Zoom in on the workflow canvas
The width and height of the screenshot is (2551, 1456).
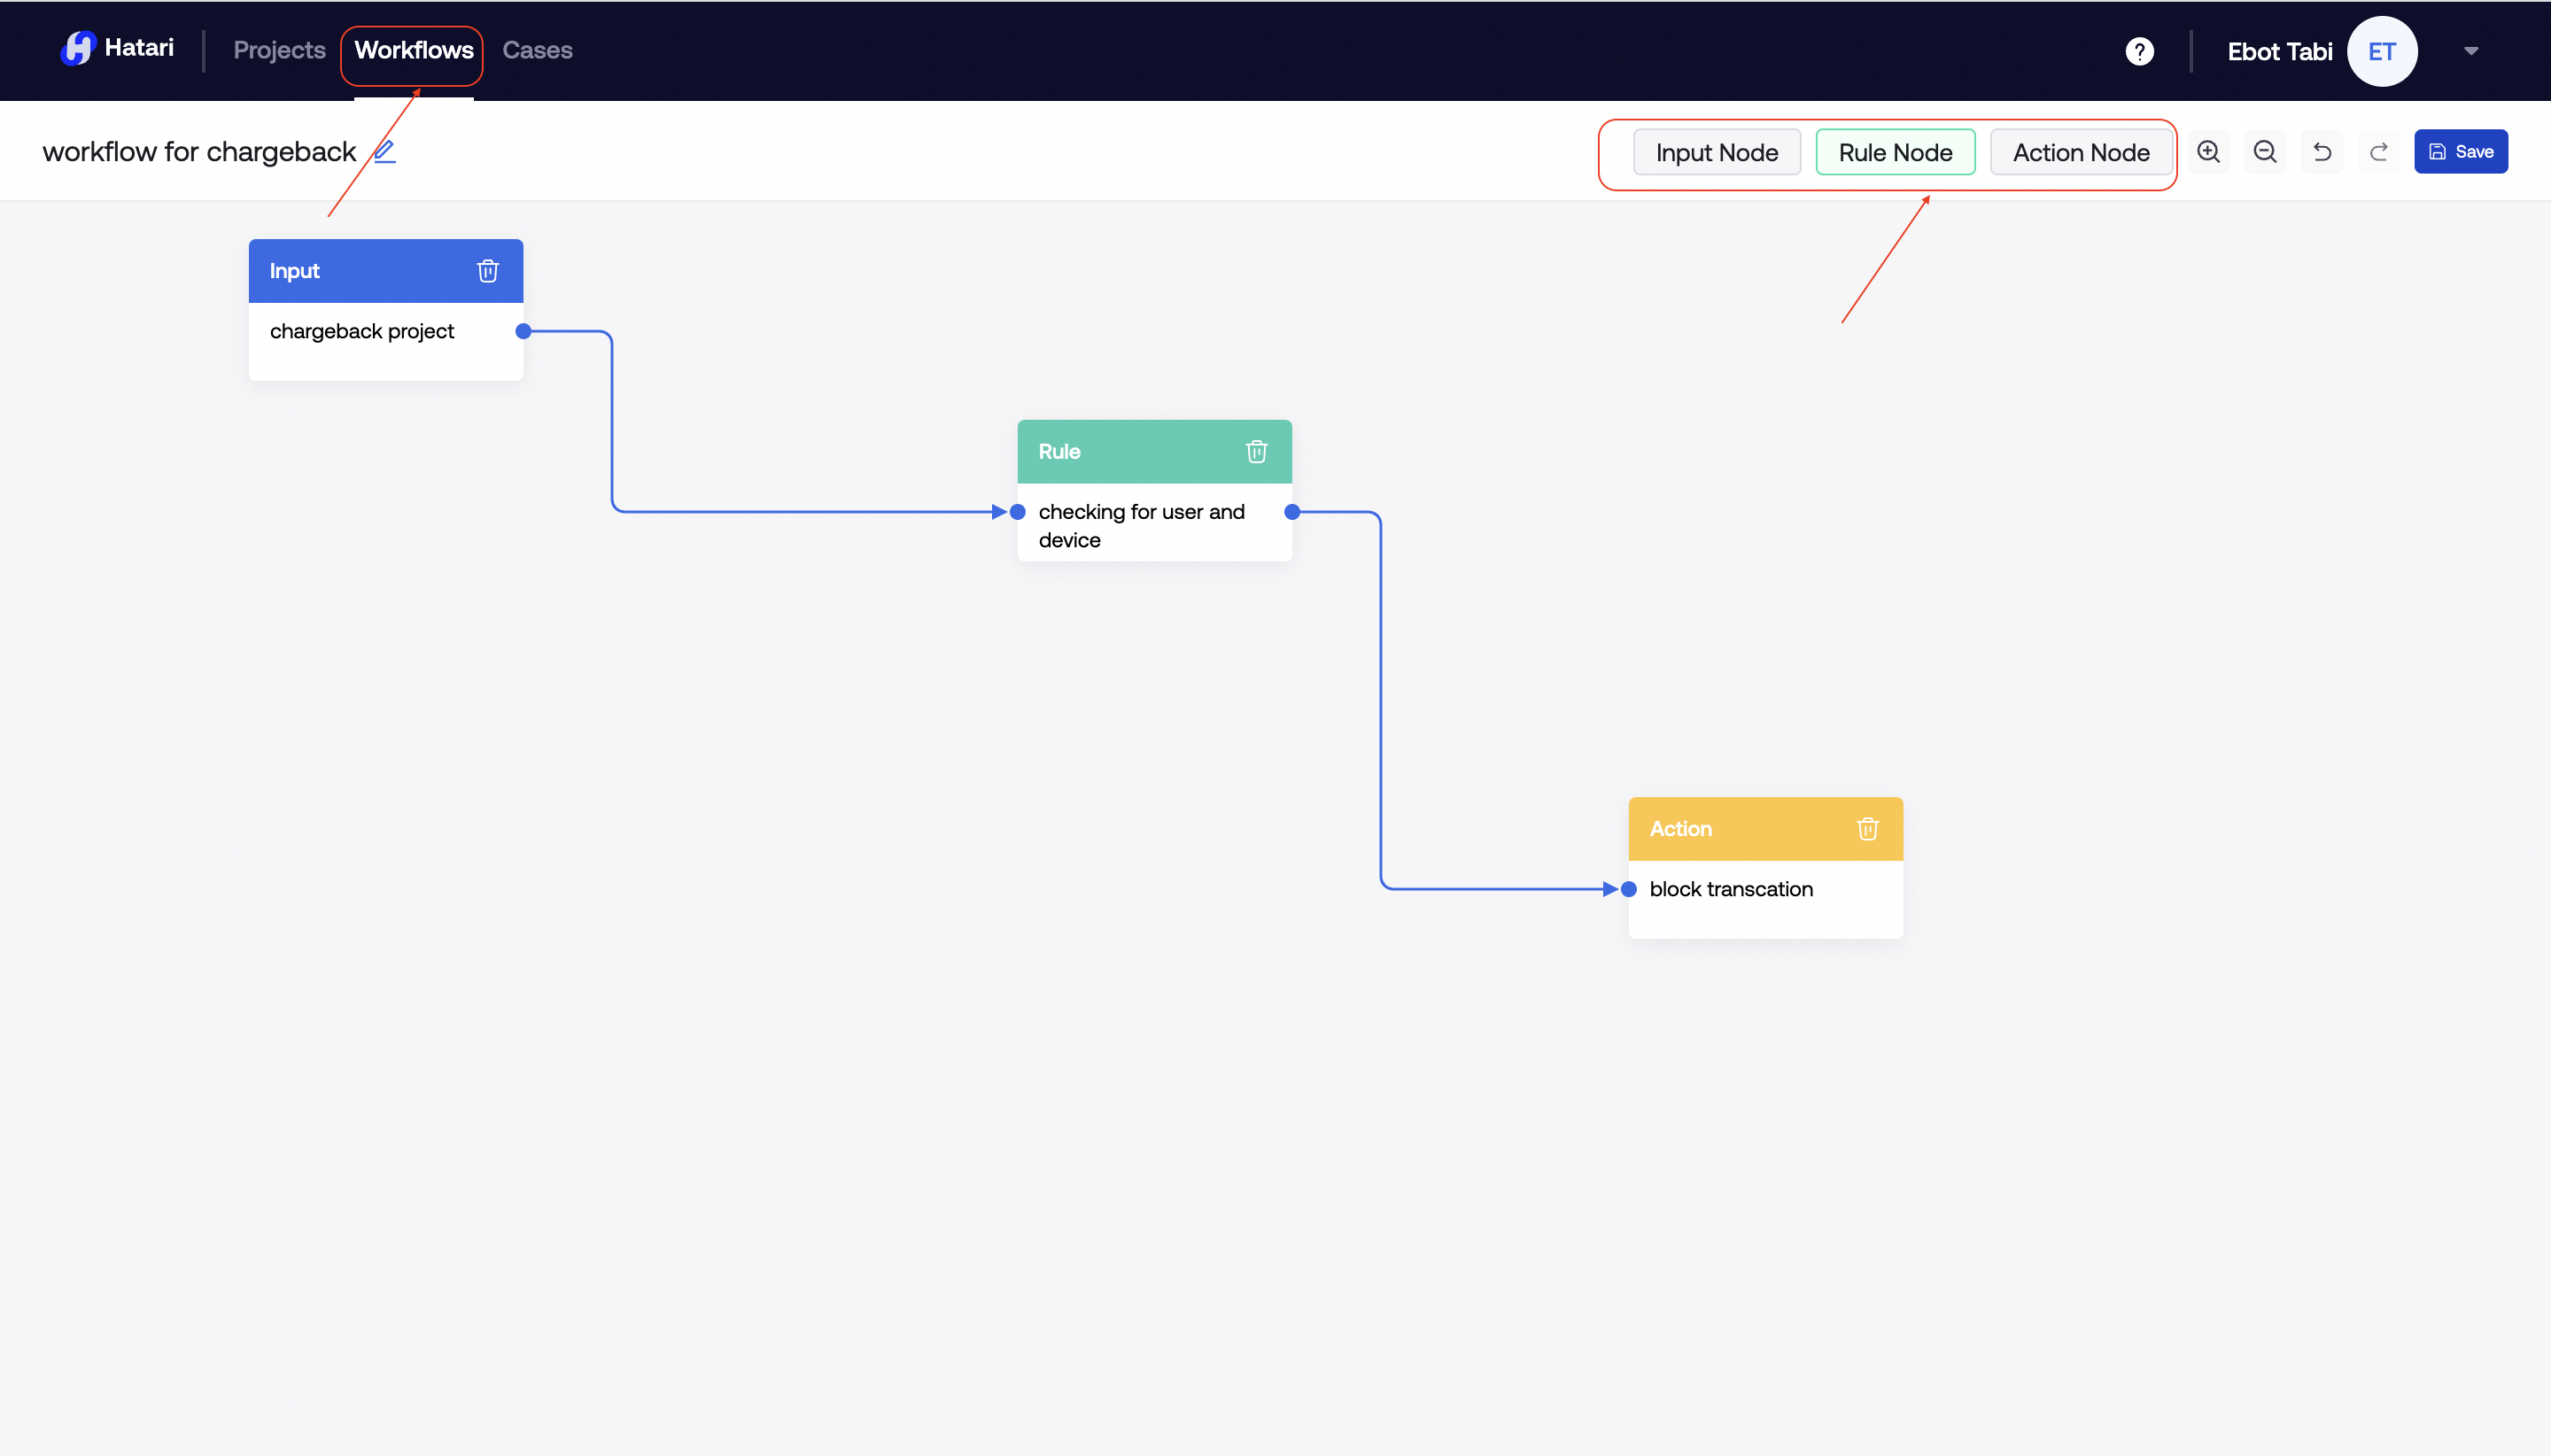tap(2208, 152)
